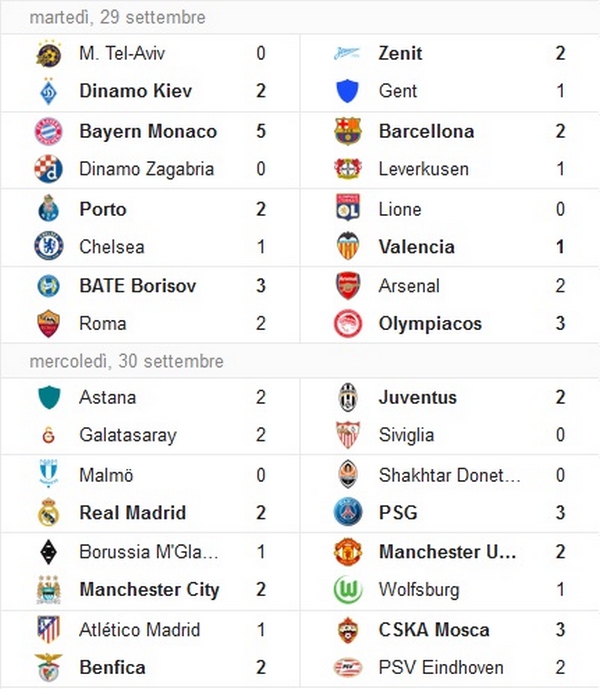
Task: Click the mercoledì, 30 settembre date header
Action: click(127, 361)
